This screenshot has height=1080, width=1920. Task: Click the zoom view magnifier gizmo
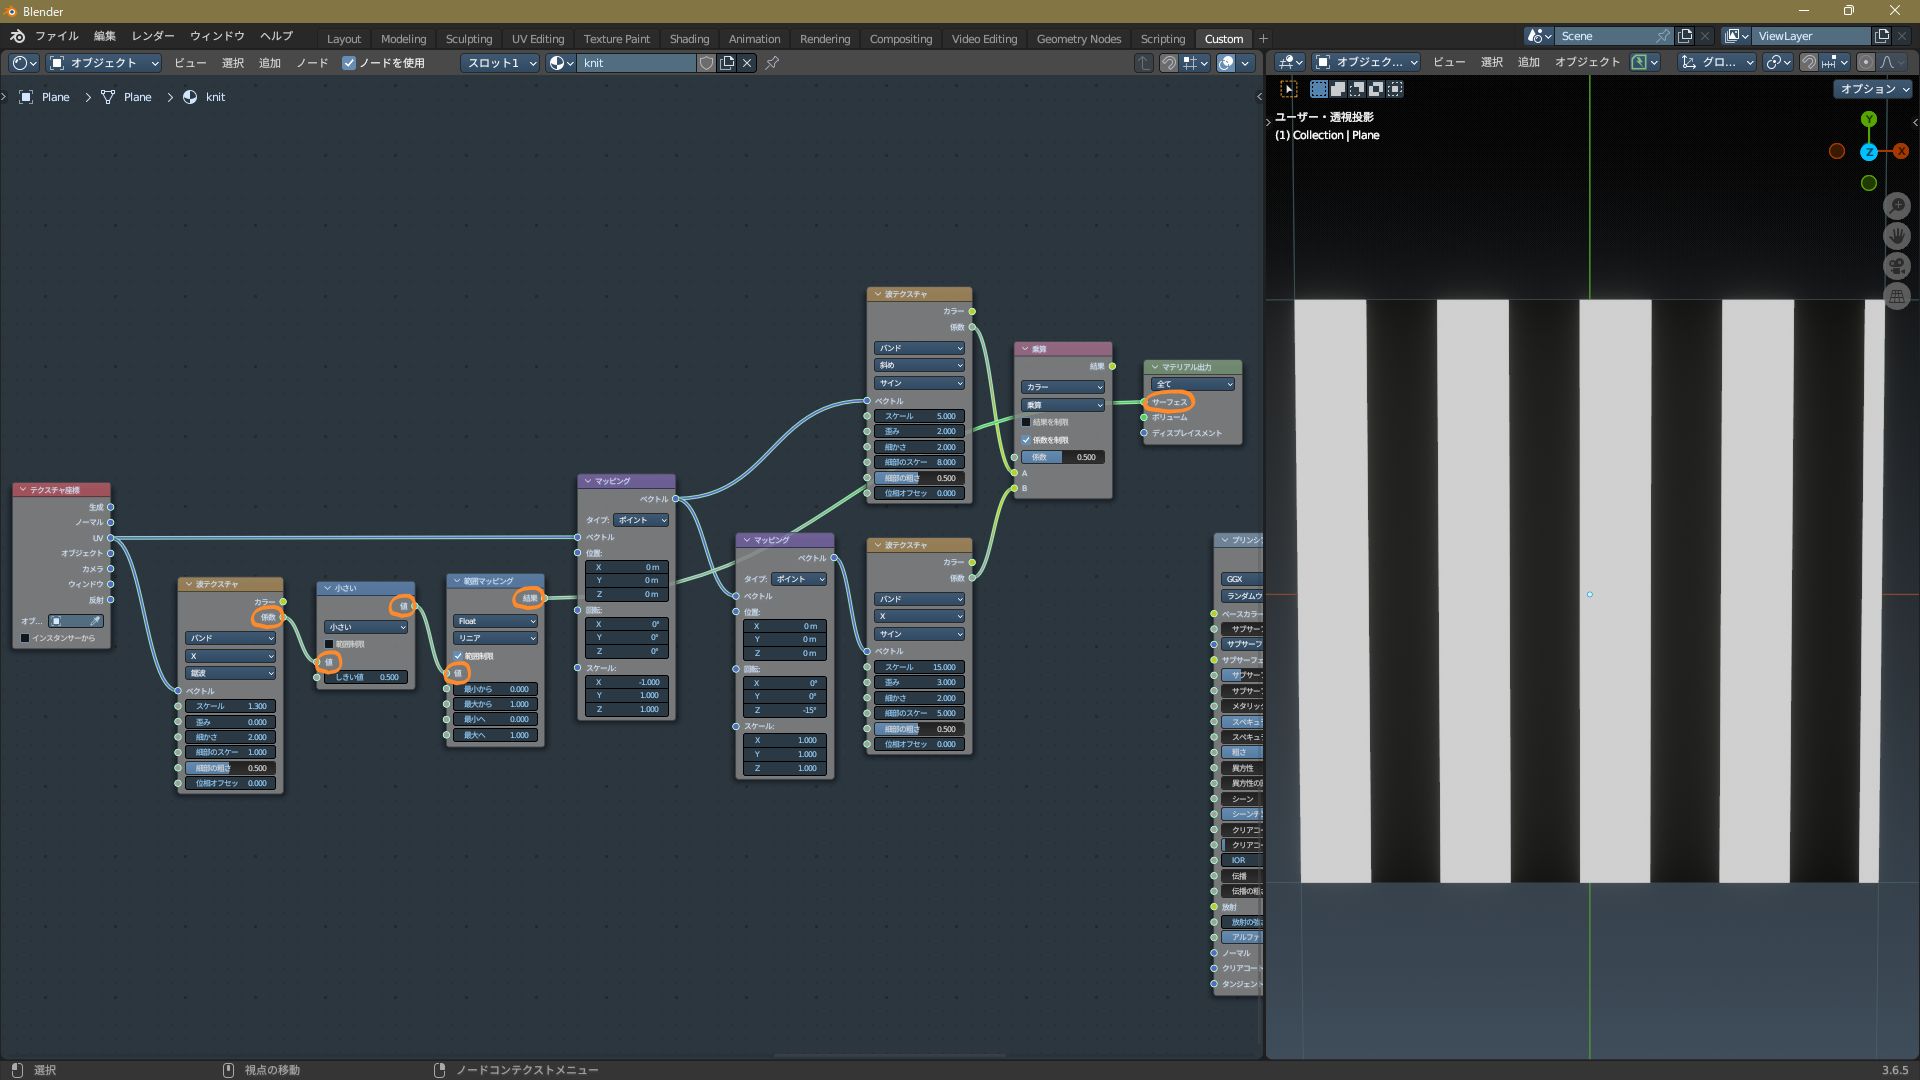click(1896, 206)
